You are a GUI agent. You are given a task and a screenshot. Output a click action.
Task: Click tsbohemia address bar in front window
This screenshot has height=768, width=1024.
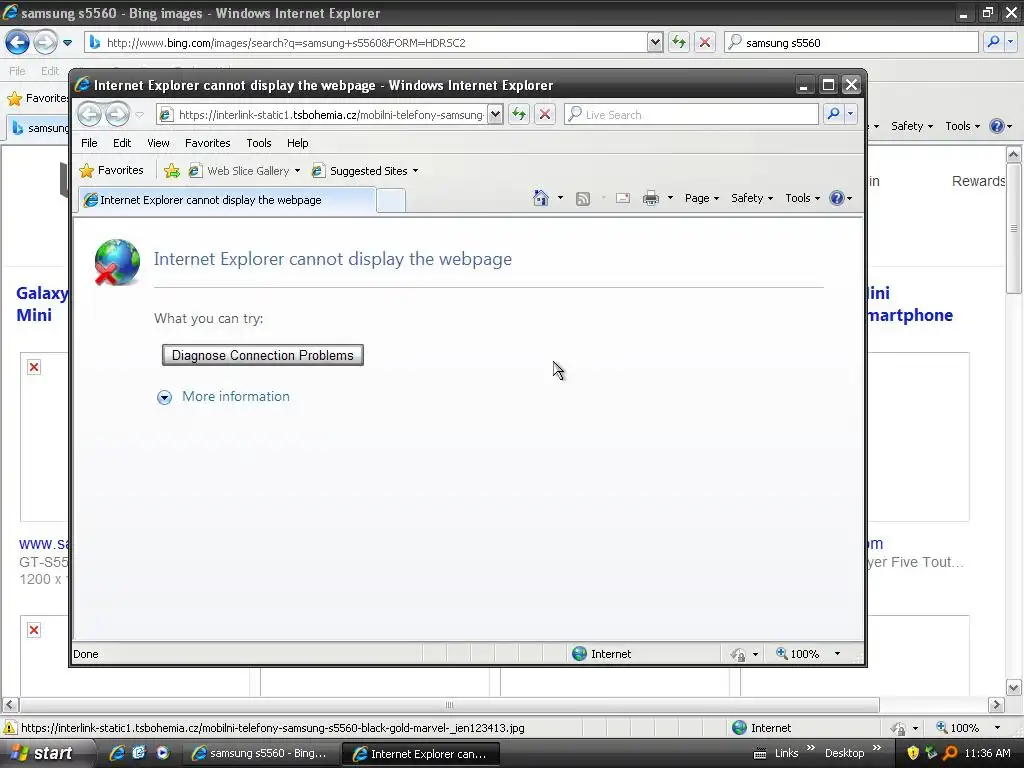323,115
